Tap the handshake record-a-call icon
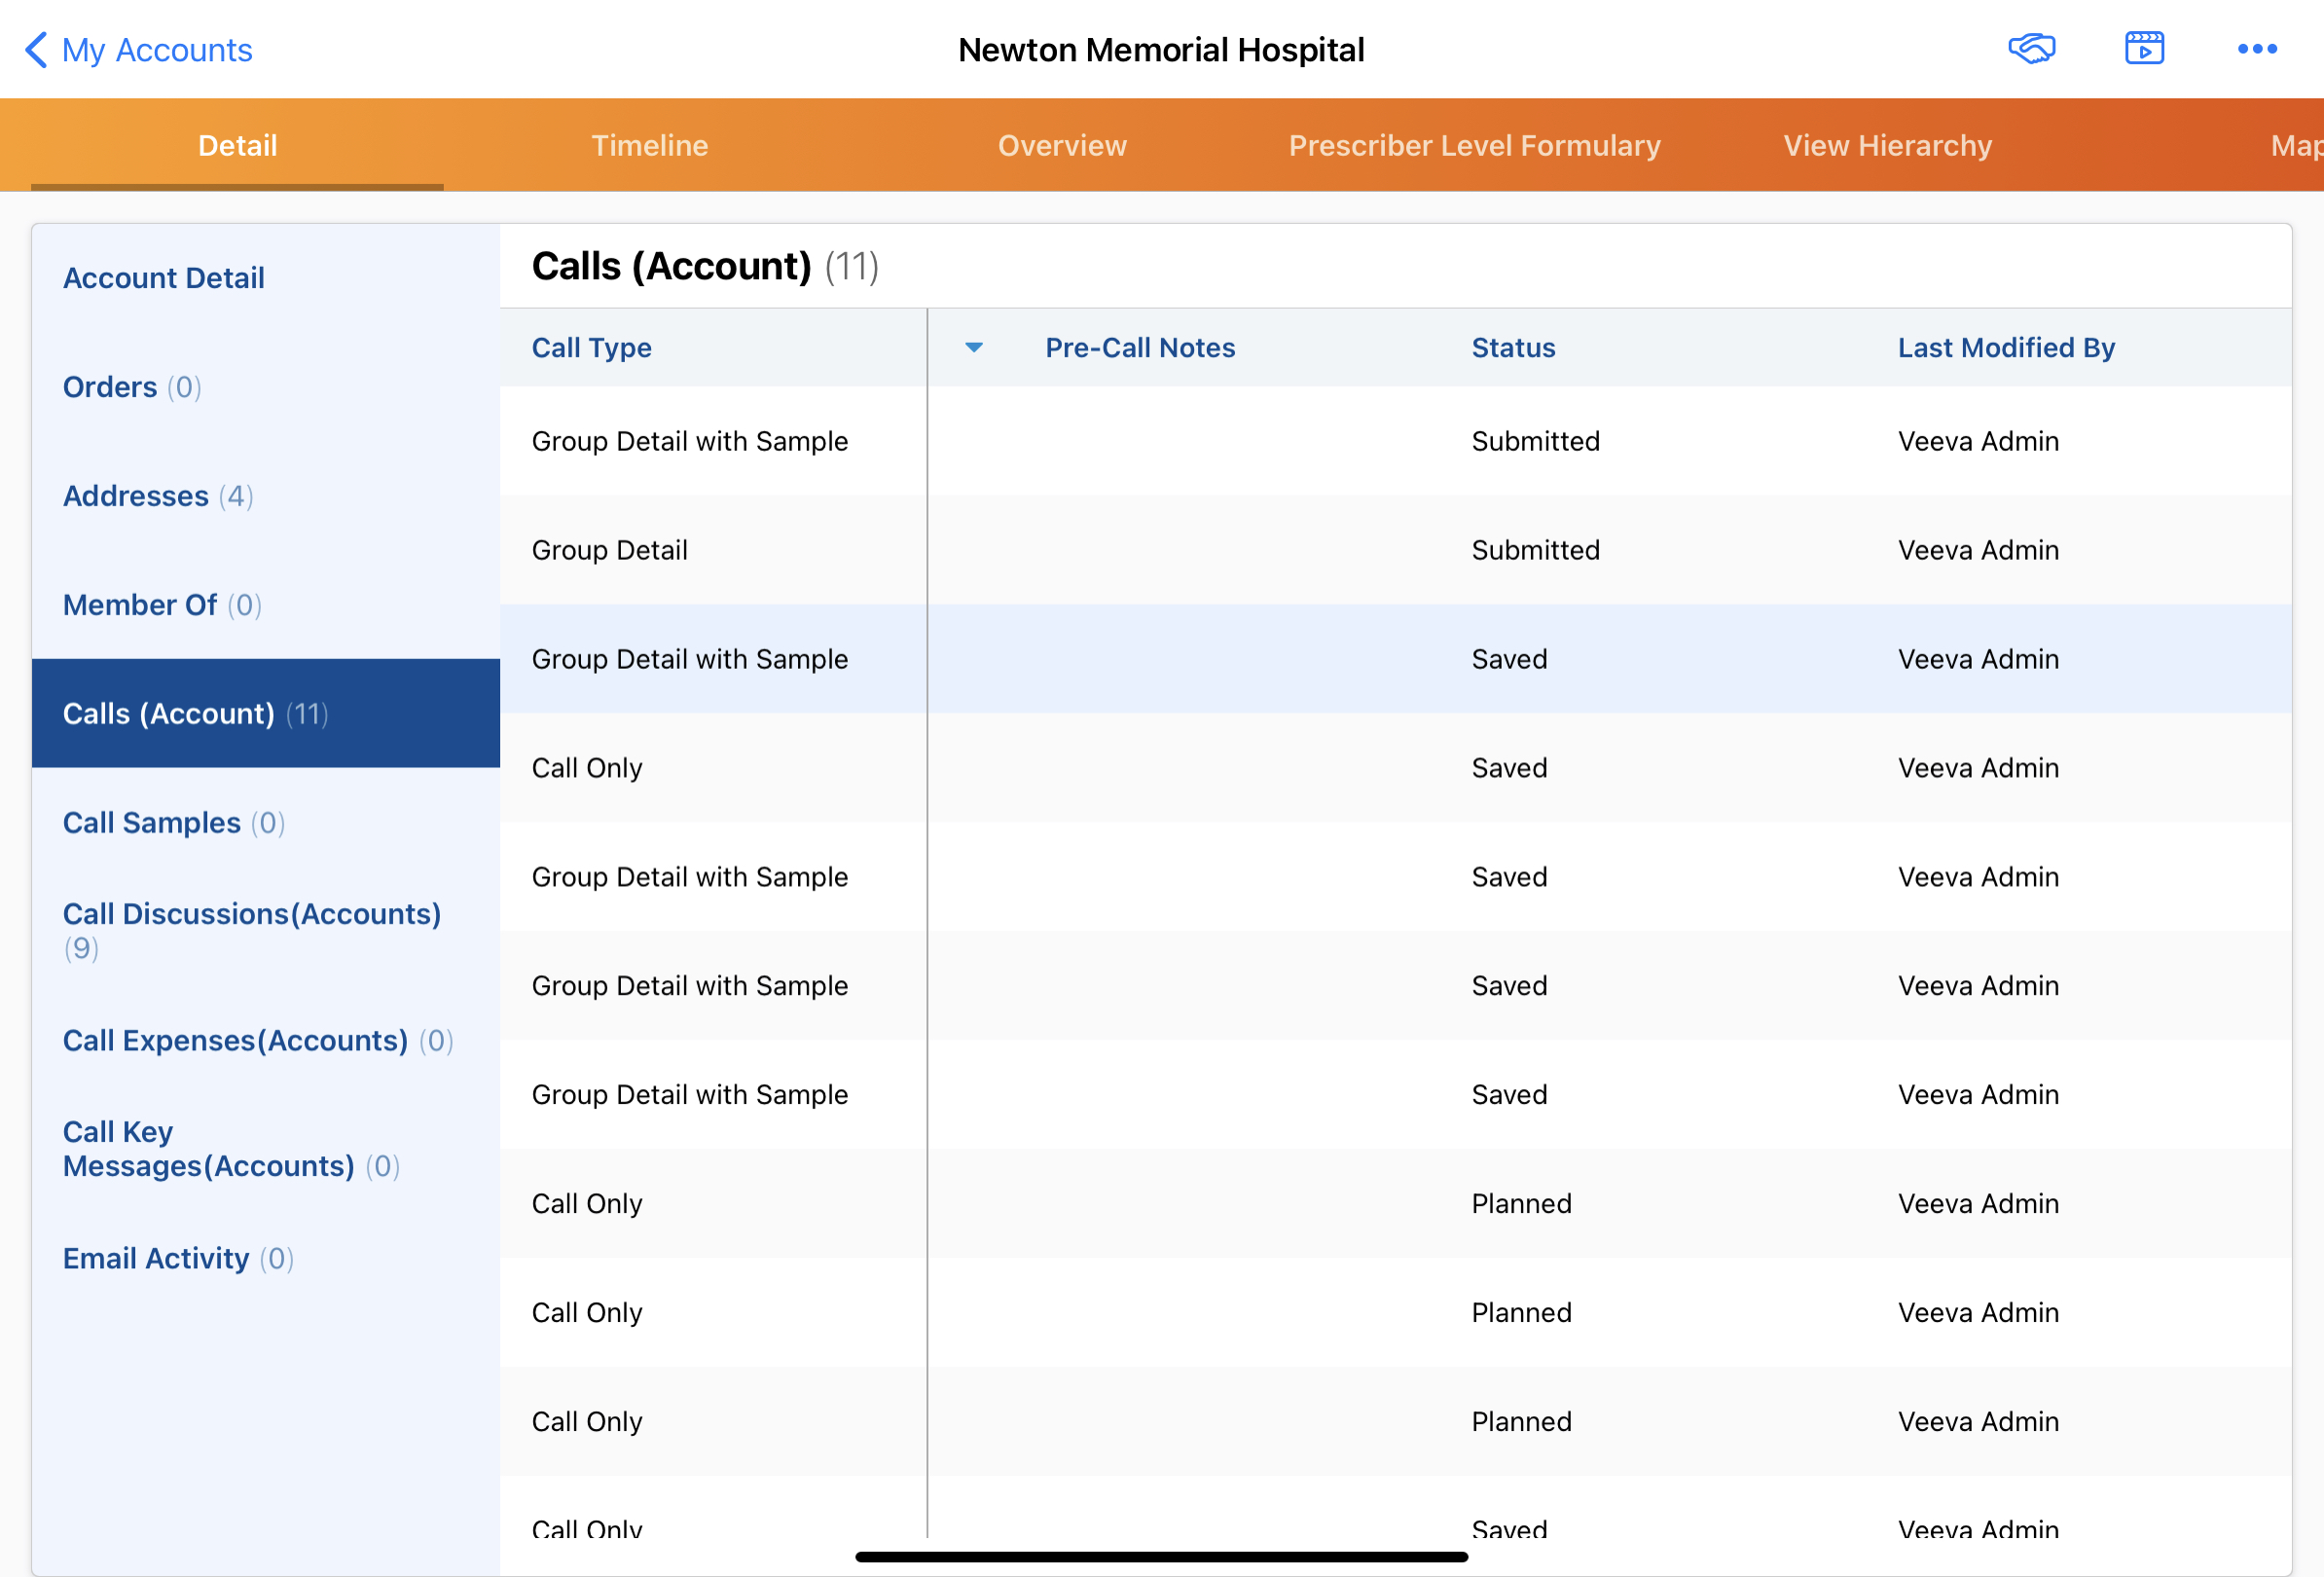The image size is (2324, 1577). click(x=2031, y=49)
